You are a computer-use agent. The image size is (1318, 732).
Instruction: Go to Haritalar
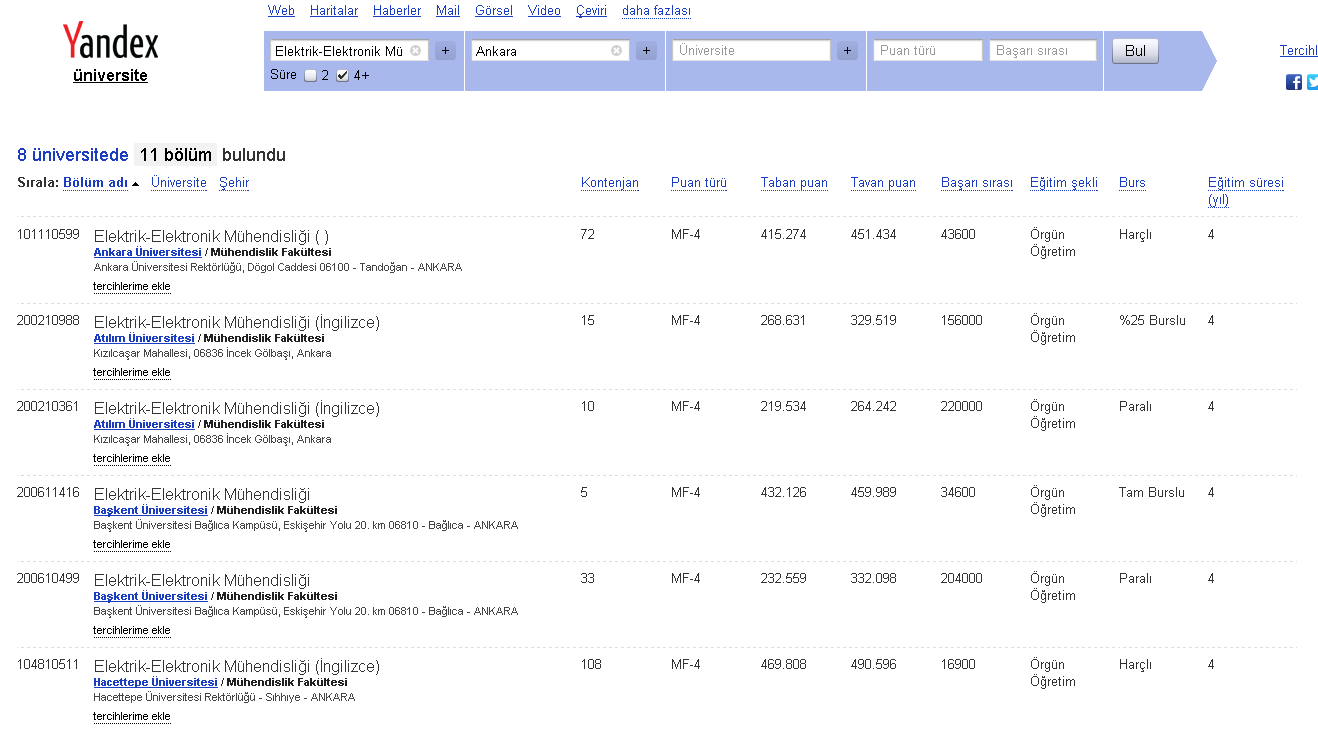point(334,11)
